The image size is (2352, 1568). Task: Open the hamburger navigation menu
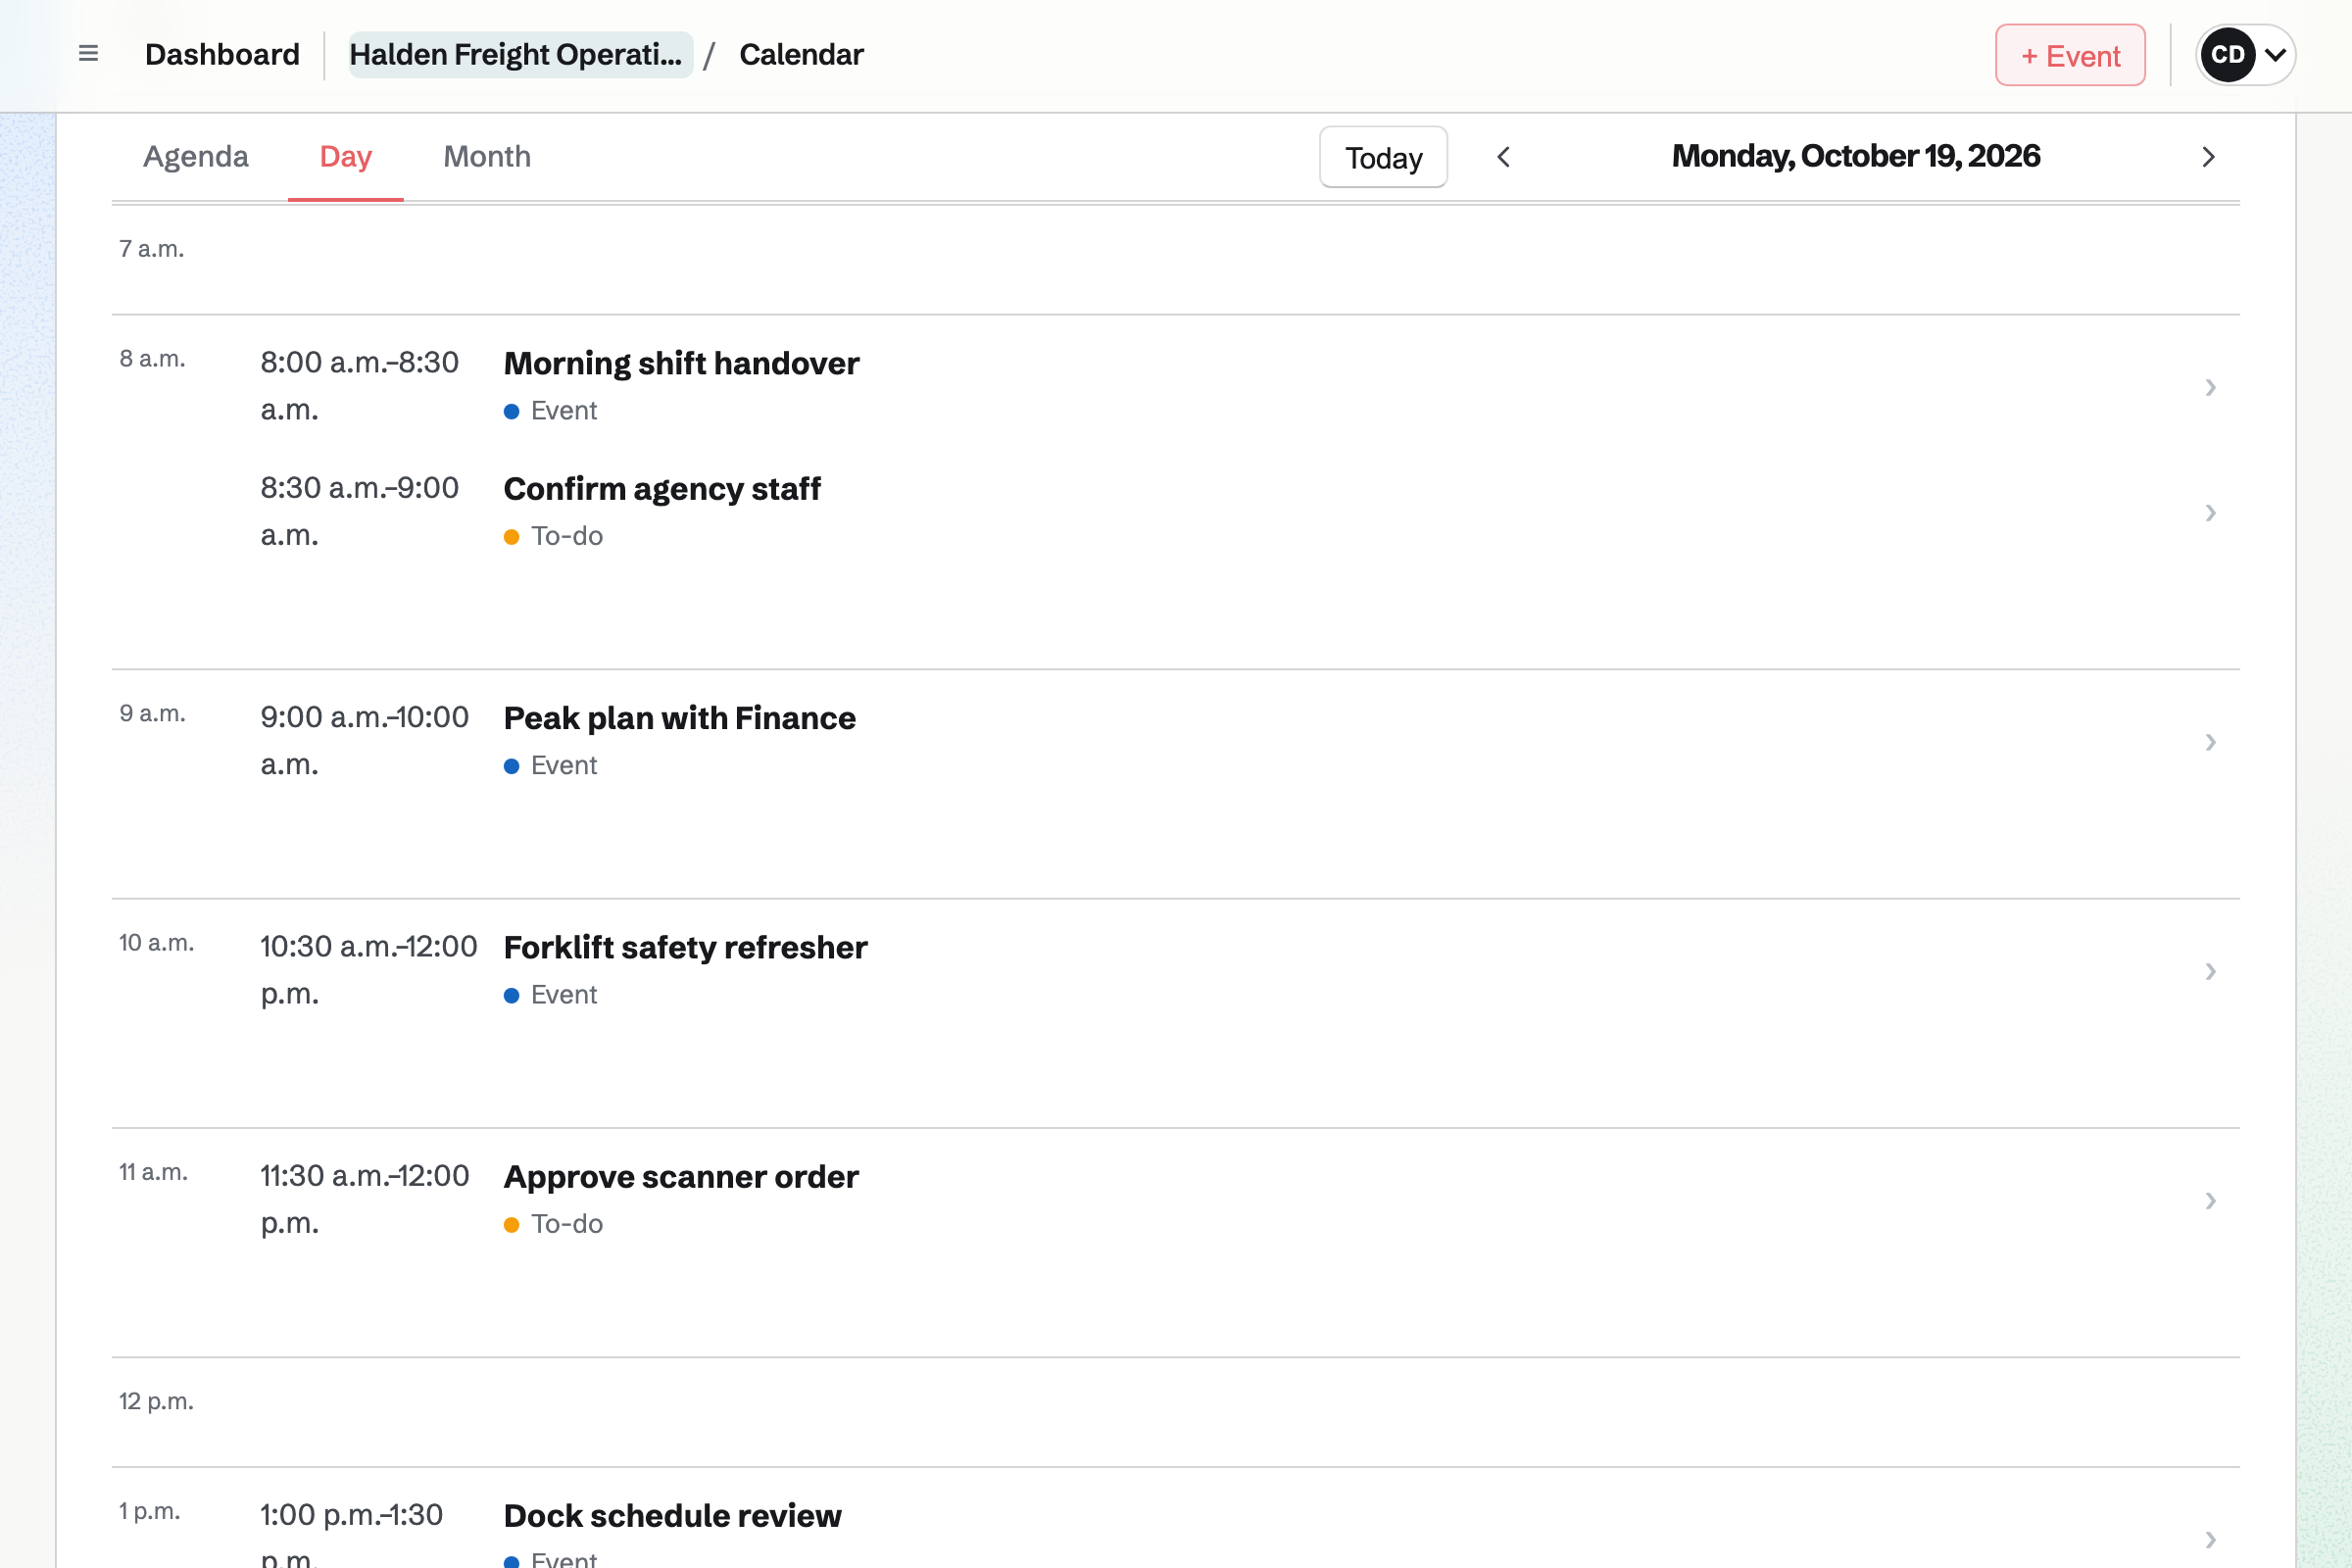(88, 54)
